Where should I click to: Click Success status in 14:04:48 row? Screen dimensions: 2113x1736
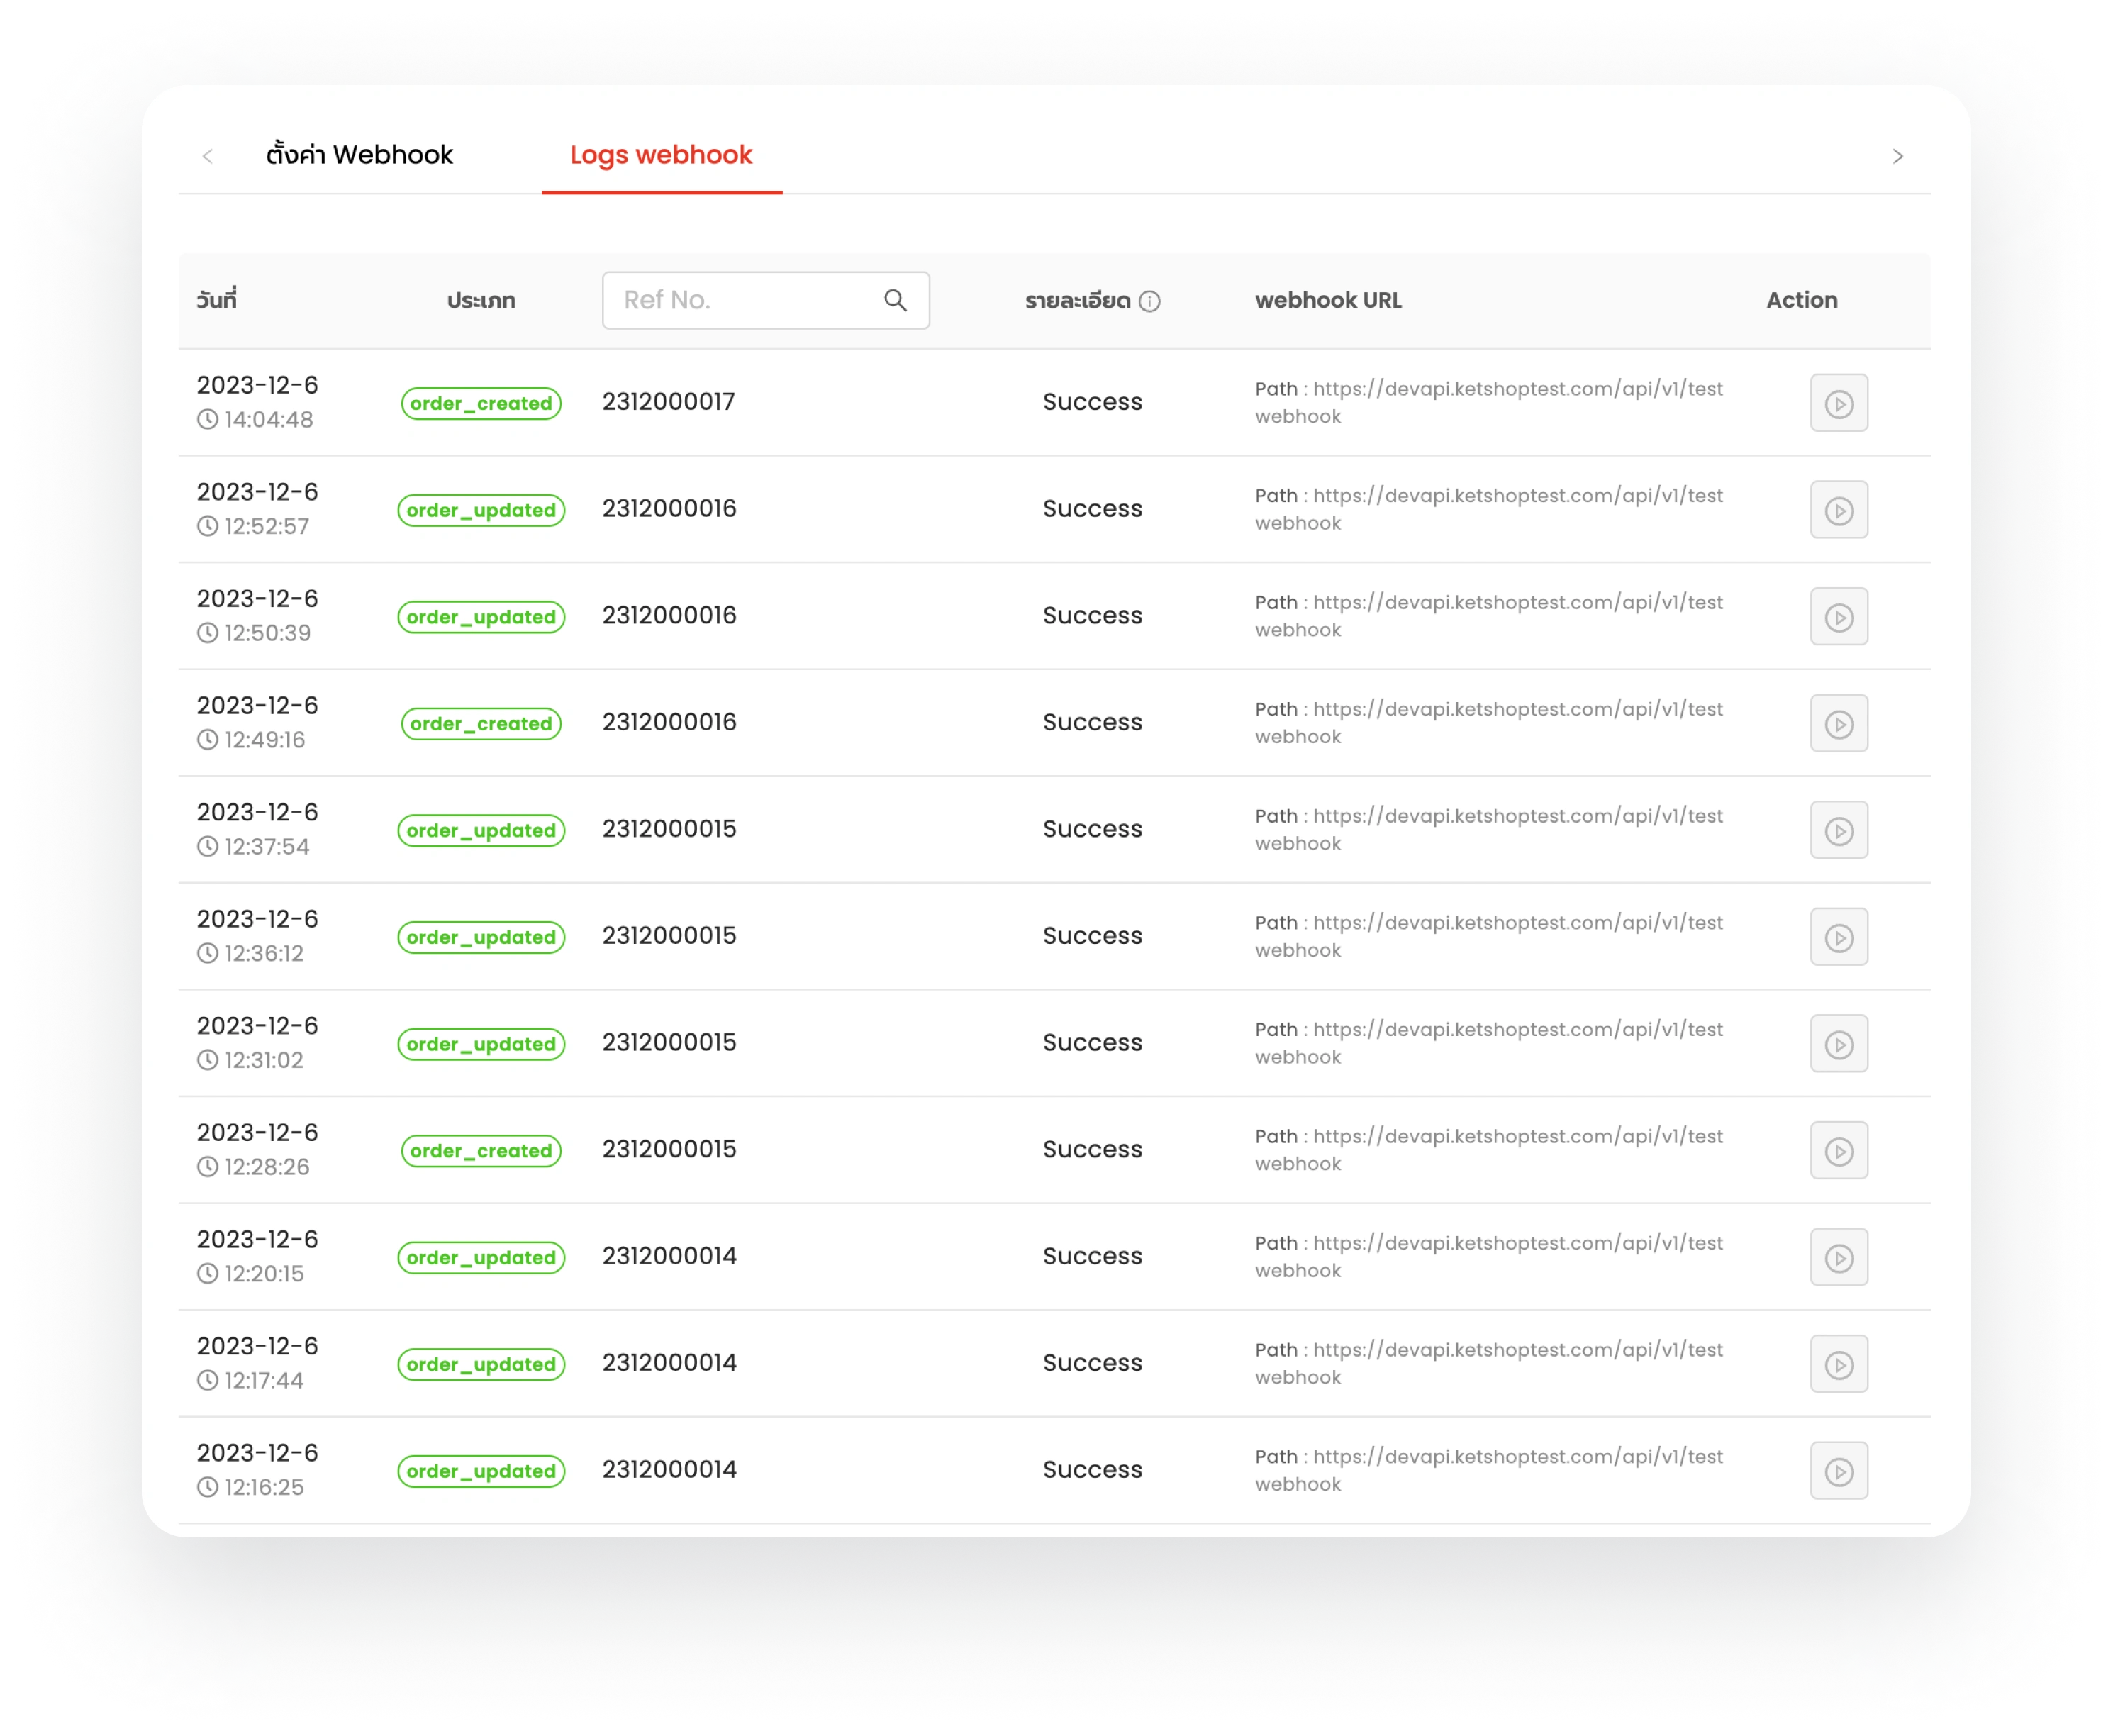pyautogui.click(x=1092, y=402)
